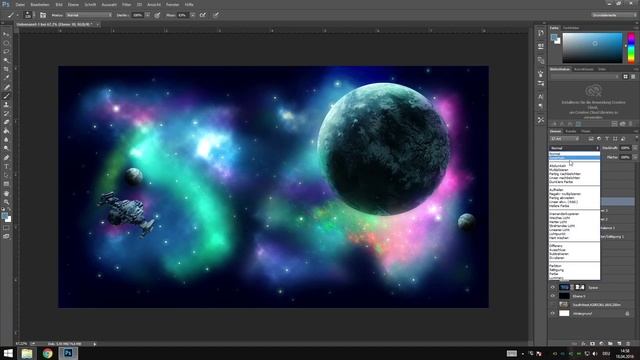The width and height of the screenshot is (640, 360).
Task: Select the Type tool
Action: point(6,167)
